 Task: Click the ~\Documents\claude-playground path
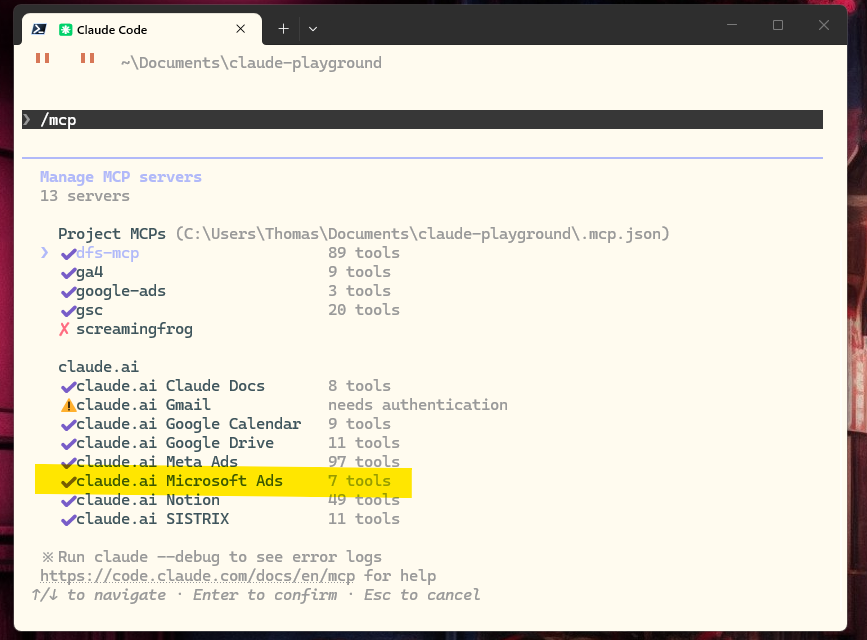coord(251,63)
